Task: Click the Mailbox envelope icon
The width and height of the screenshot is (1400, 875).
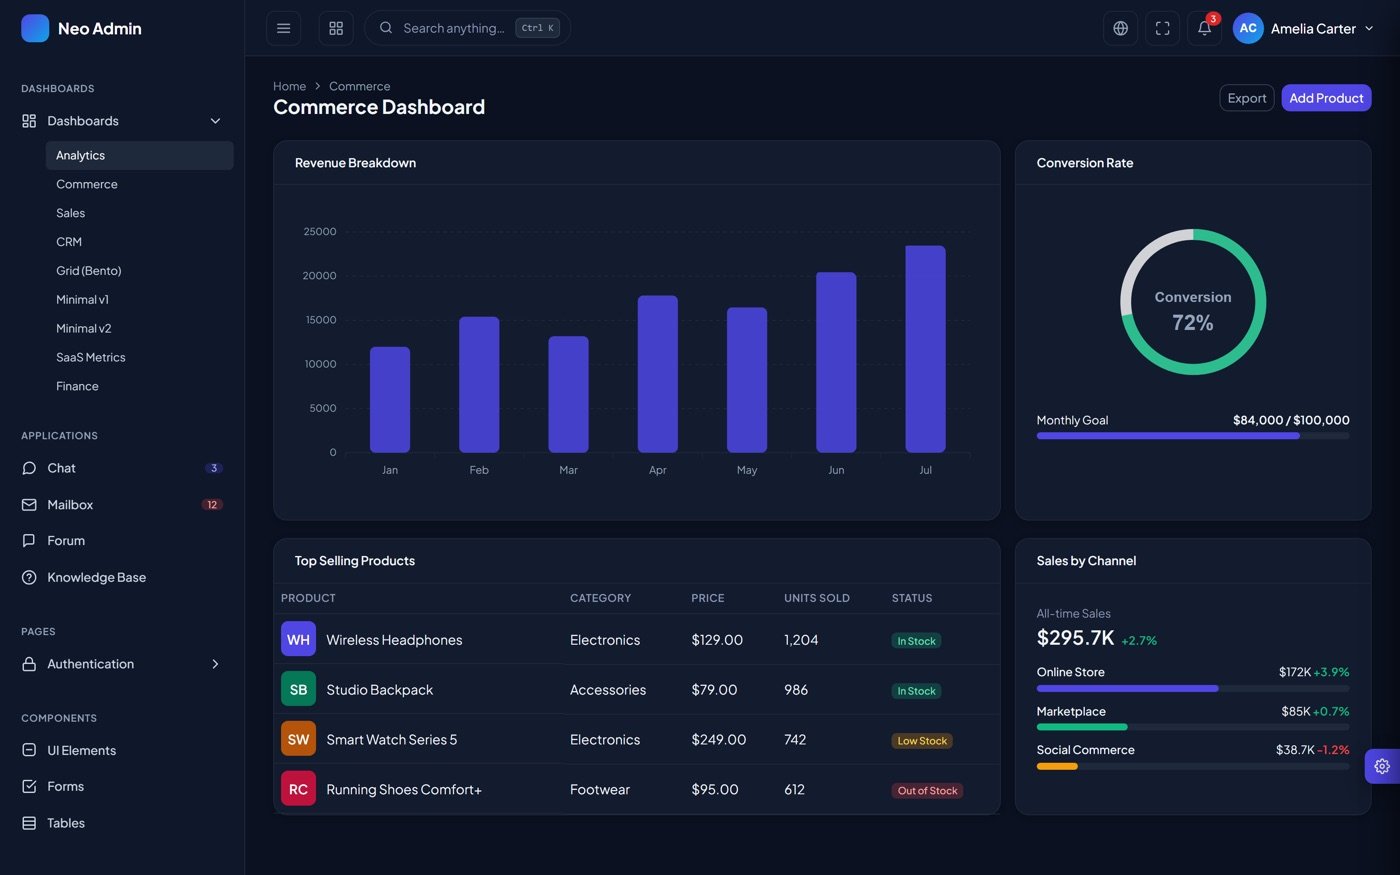Action: (x=29, y=505)
